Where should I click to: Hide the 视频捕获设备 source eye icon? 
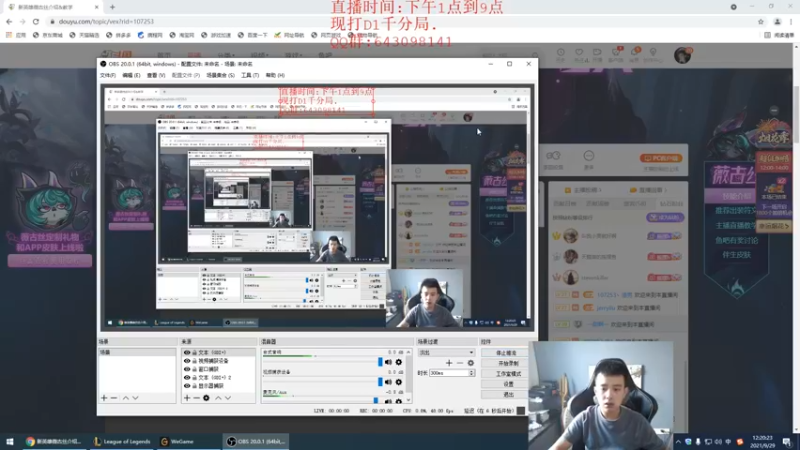187,361
